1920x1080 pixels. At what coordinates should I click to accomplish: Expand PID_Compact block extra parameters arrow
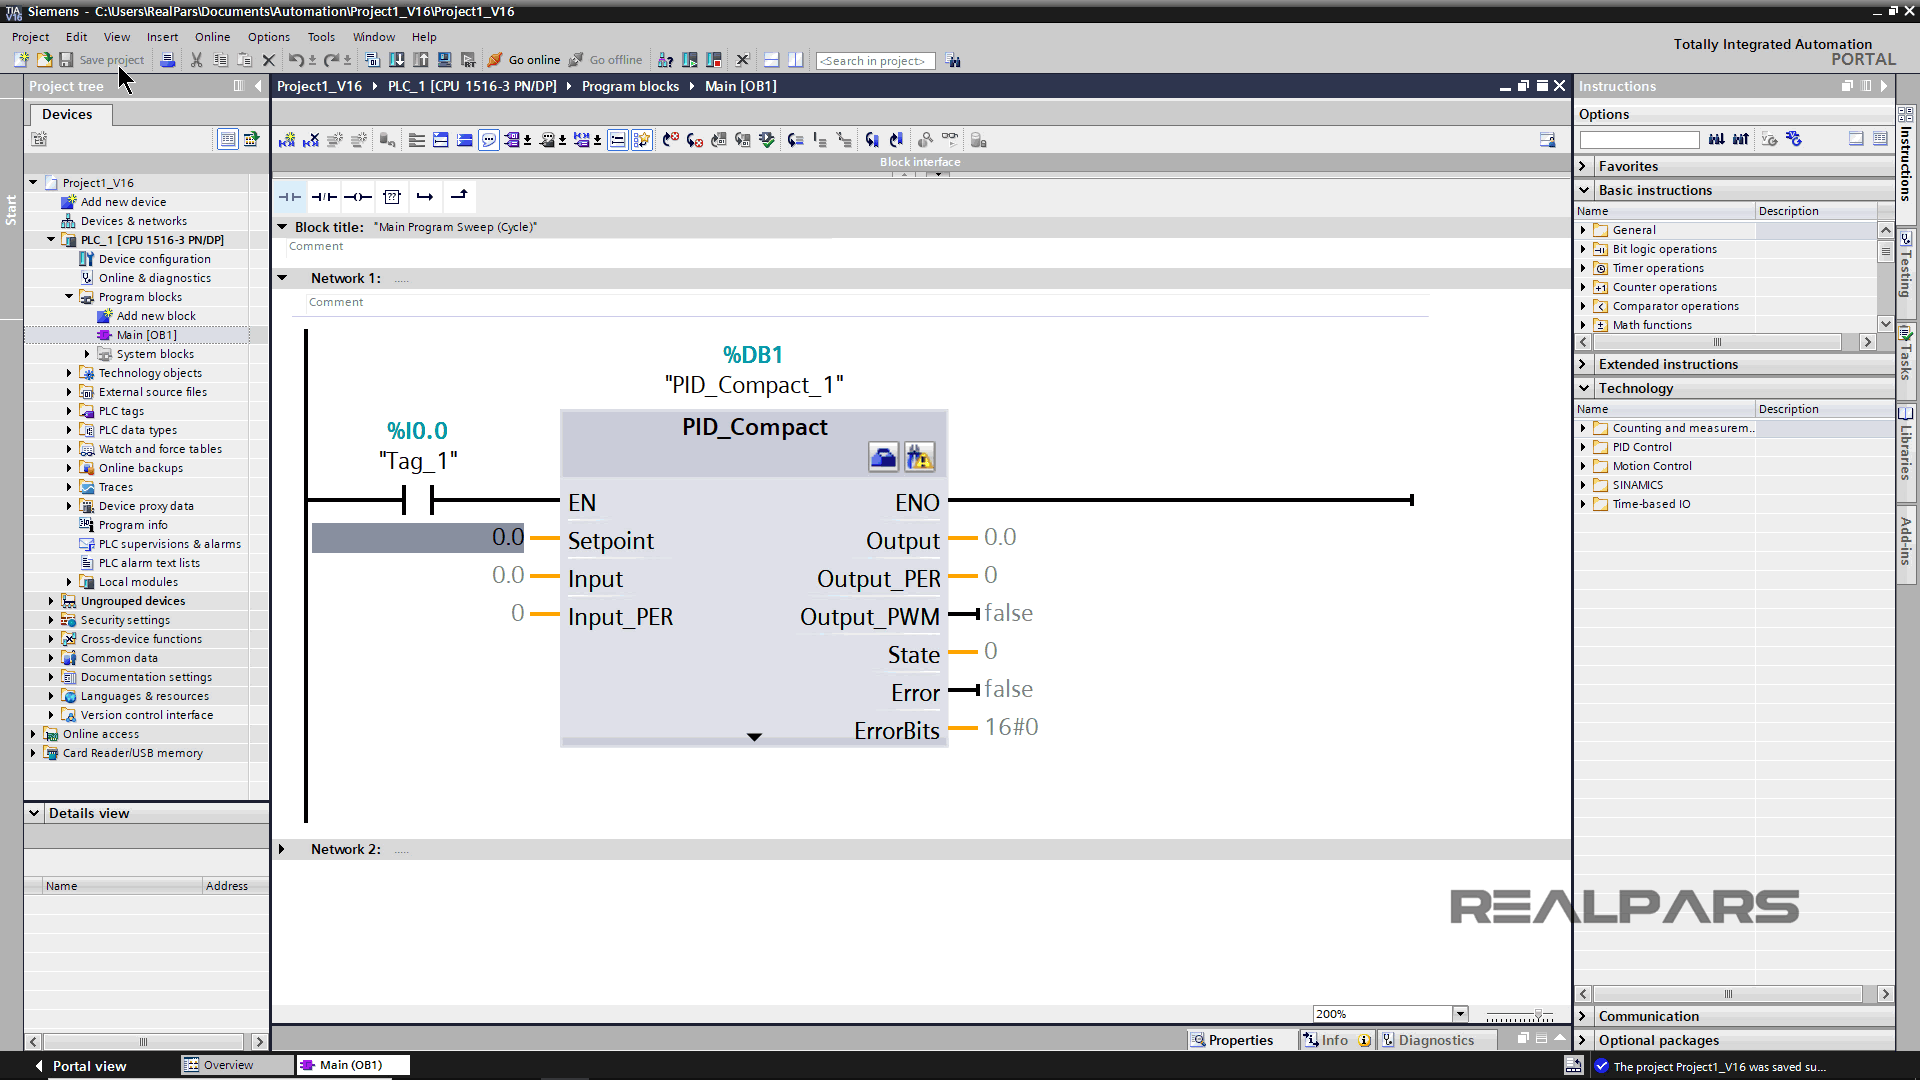754,737
